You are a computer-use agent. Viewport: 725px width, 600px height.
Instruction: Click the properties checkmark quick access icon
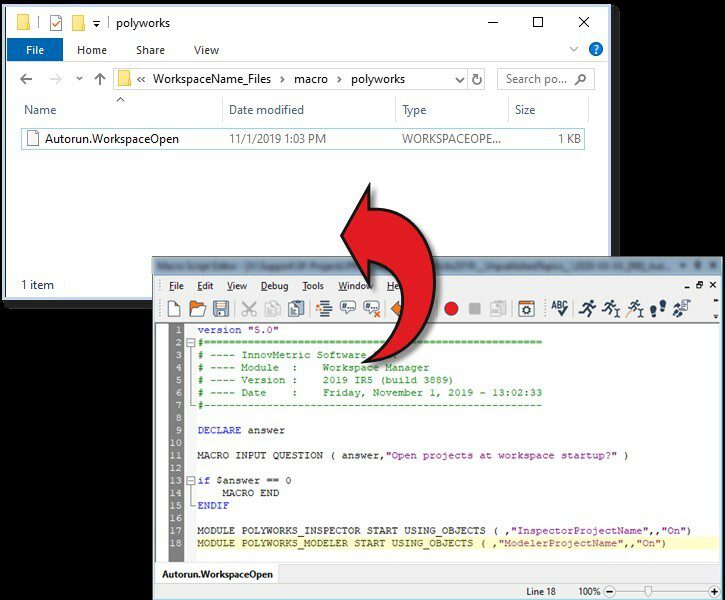pos(55,23)
